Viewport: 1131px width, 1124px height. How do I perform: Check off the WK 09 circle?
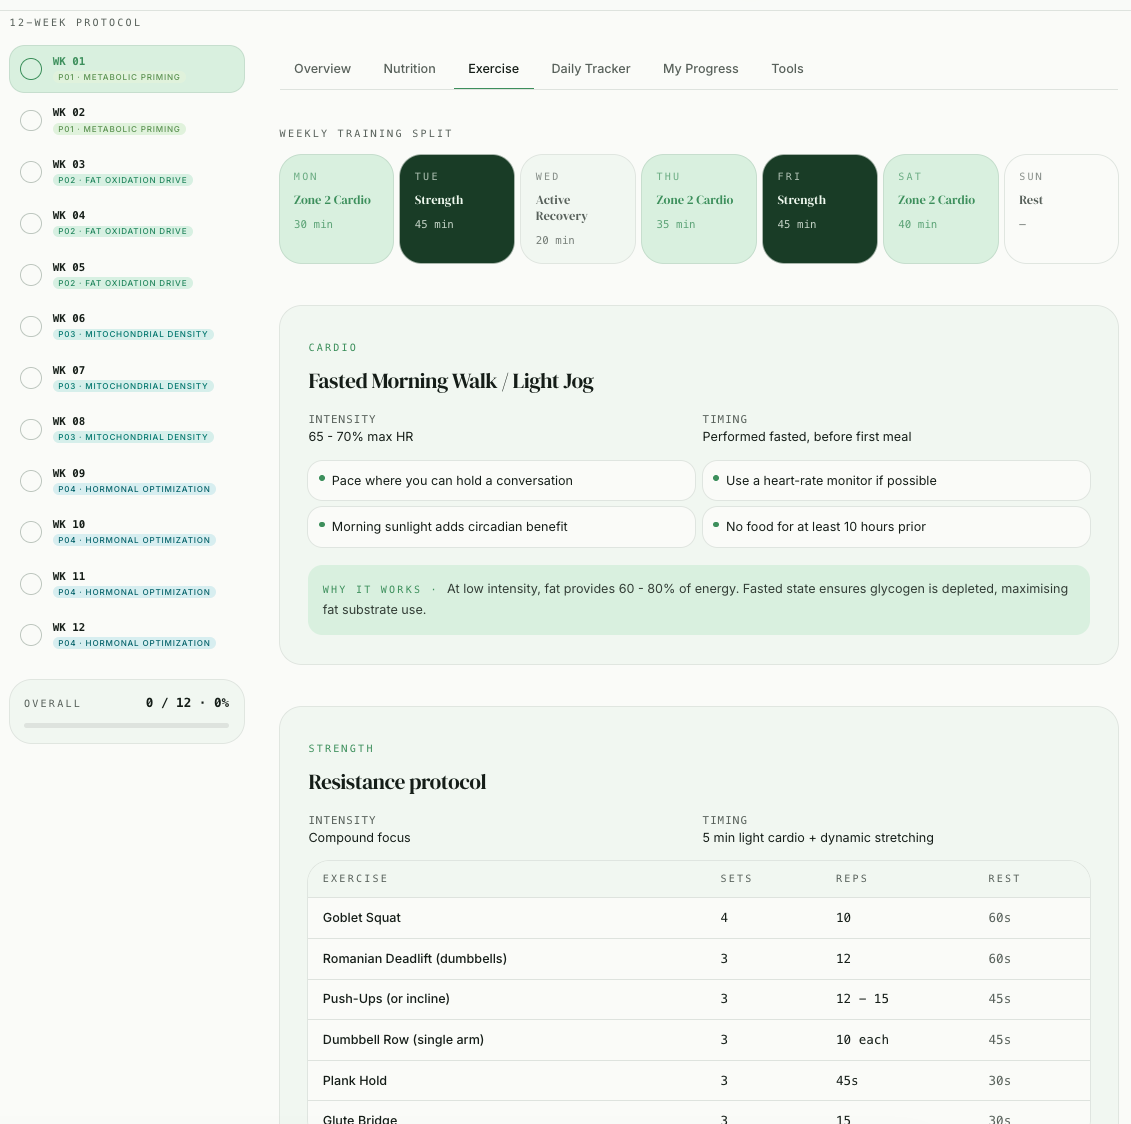click(x=31, y=481)
